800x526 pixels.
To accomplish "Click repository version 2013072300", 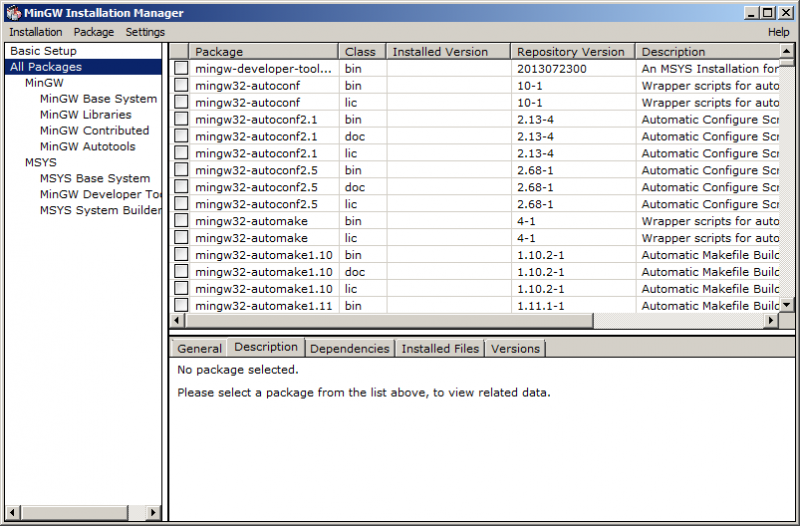I will [x=552, y=69].
